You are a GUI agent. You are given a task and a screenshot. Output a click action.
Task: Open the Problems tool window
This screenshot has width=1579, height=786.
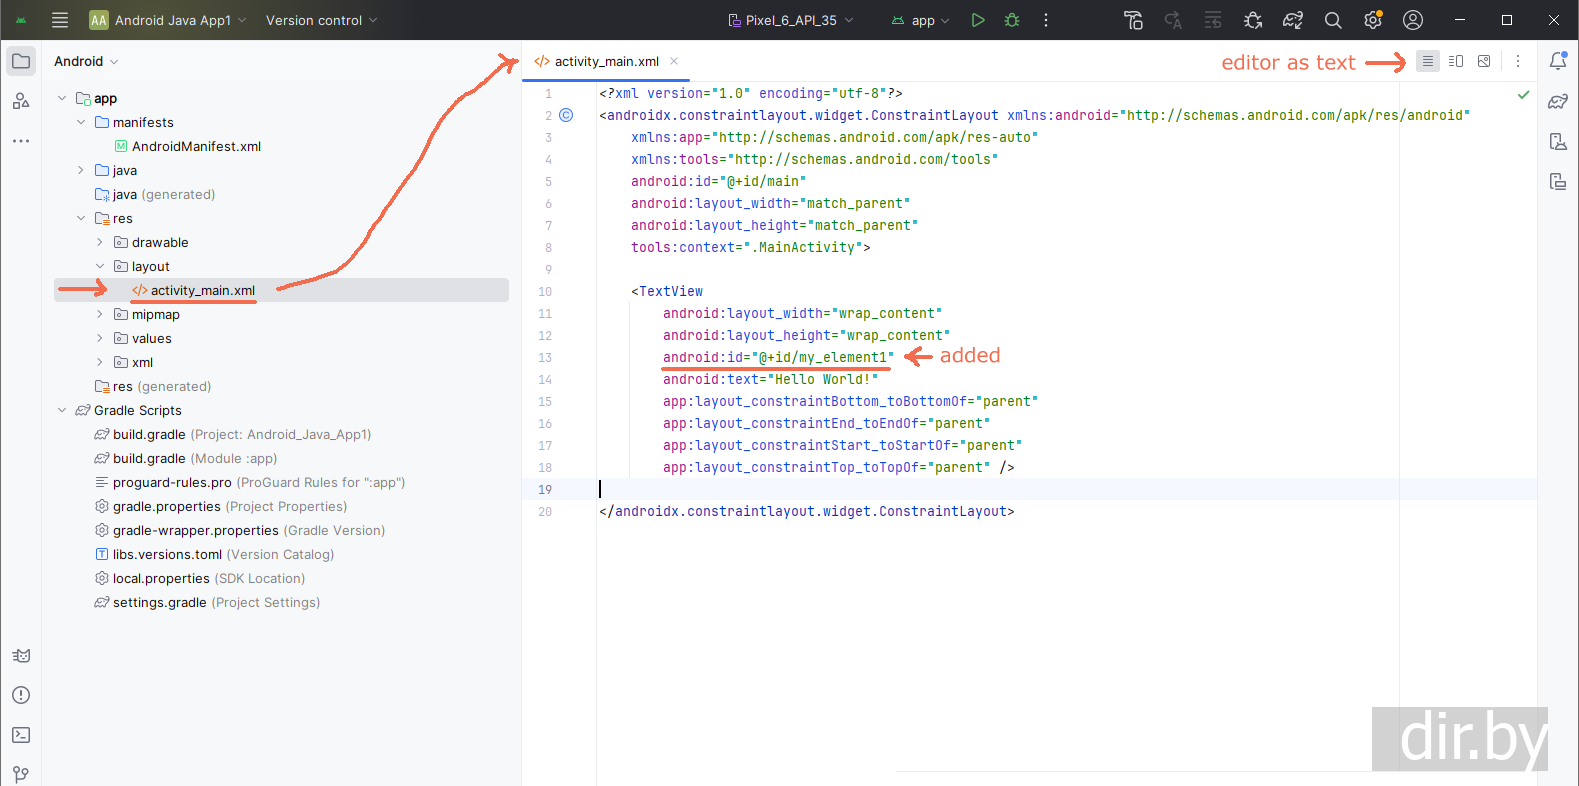pyautogui.click(x=21, y=695)
